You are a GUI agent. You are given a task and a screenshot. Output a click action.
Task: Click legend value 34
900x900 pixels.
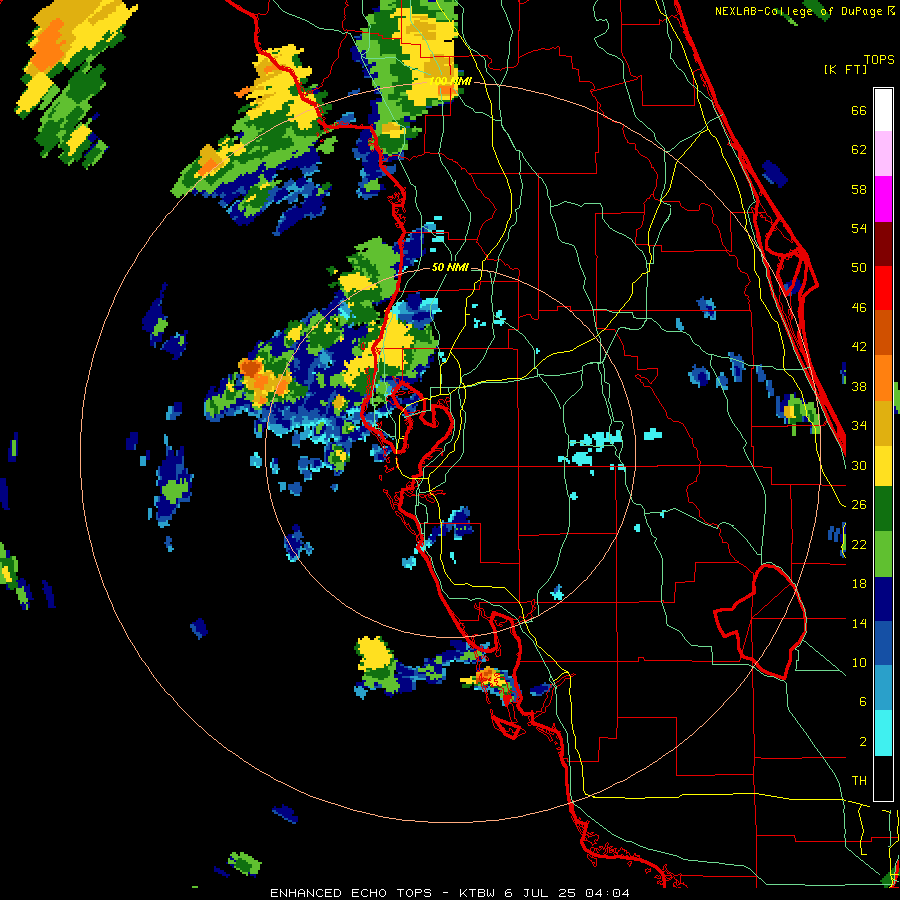[859, 425]
